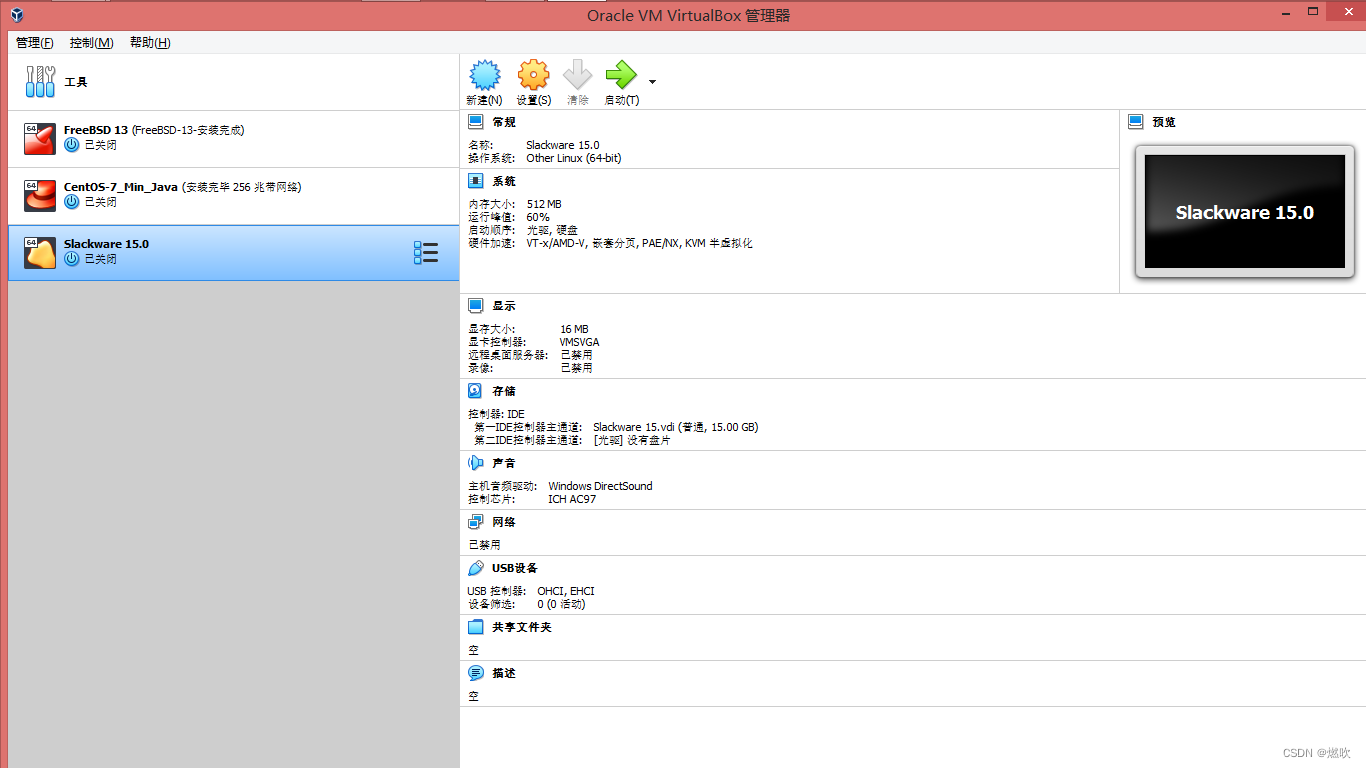Select the FreeBSD 13 VM icon

pyautogui.click(x=40, y=139)
